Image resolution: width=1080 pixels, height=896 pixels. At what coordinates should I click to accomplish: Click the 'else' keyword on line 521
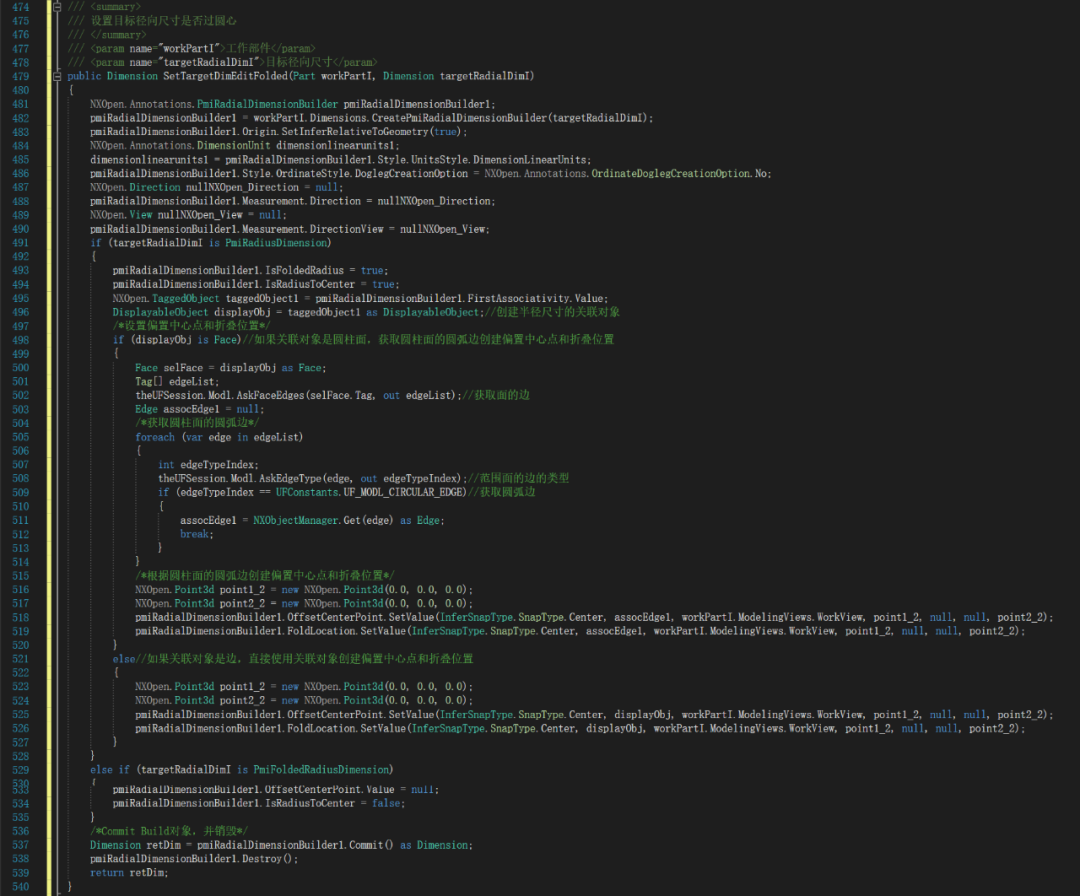[x=124, y=659]
